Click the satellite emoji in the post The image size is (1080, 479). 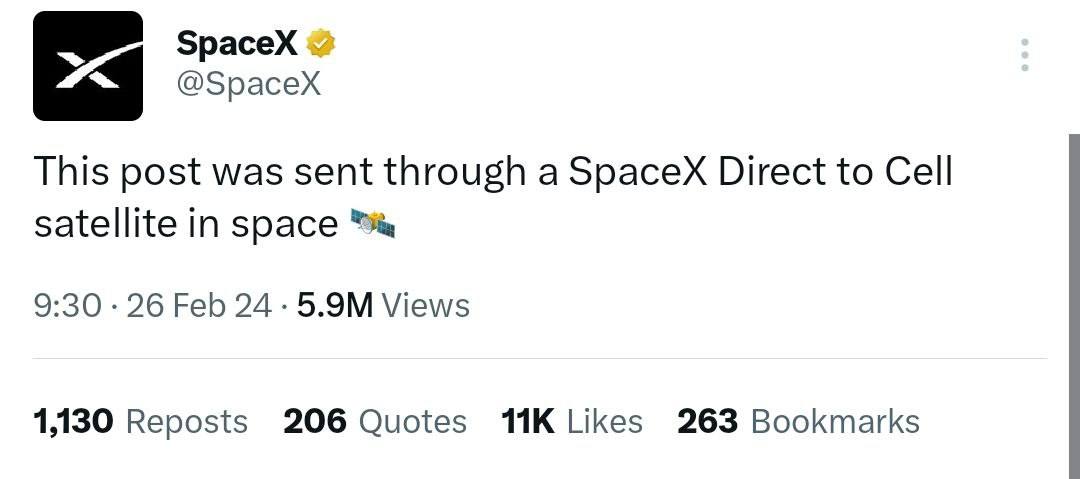(x=374, y=225)
